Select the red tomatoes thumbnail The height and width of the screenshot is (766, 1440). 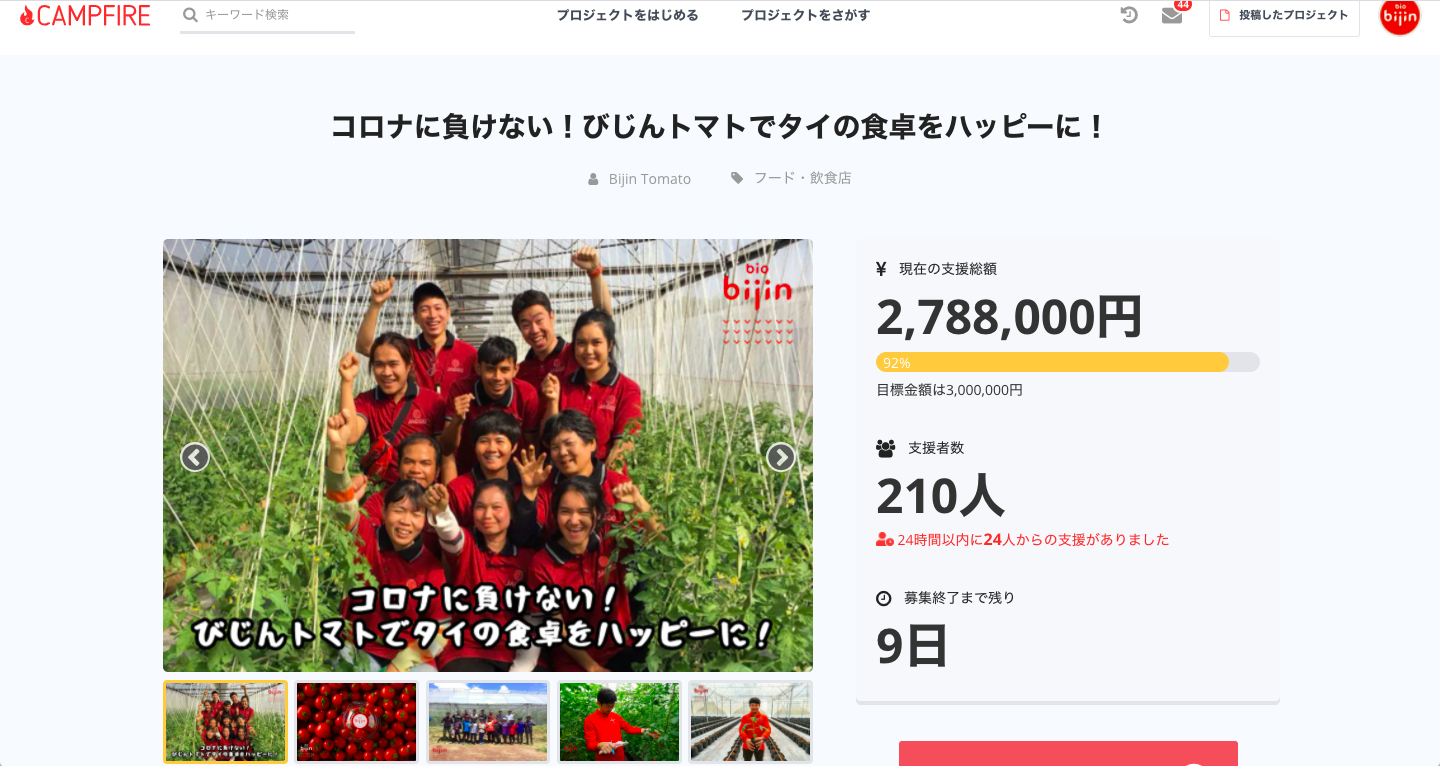coord(356,722)
